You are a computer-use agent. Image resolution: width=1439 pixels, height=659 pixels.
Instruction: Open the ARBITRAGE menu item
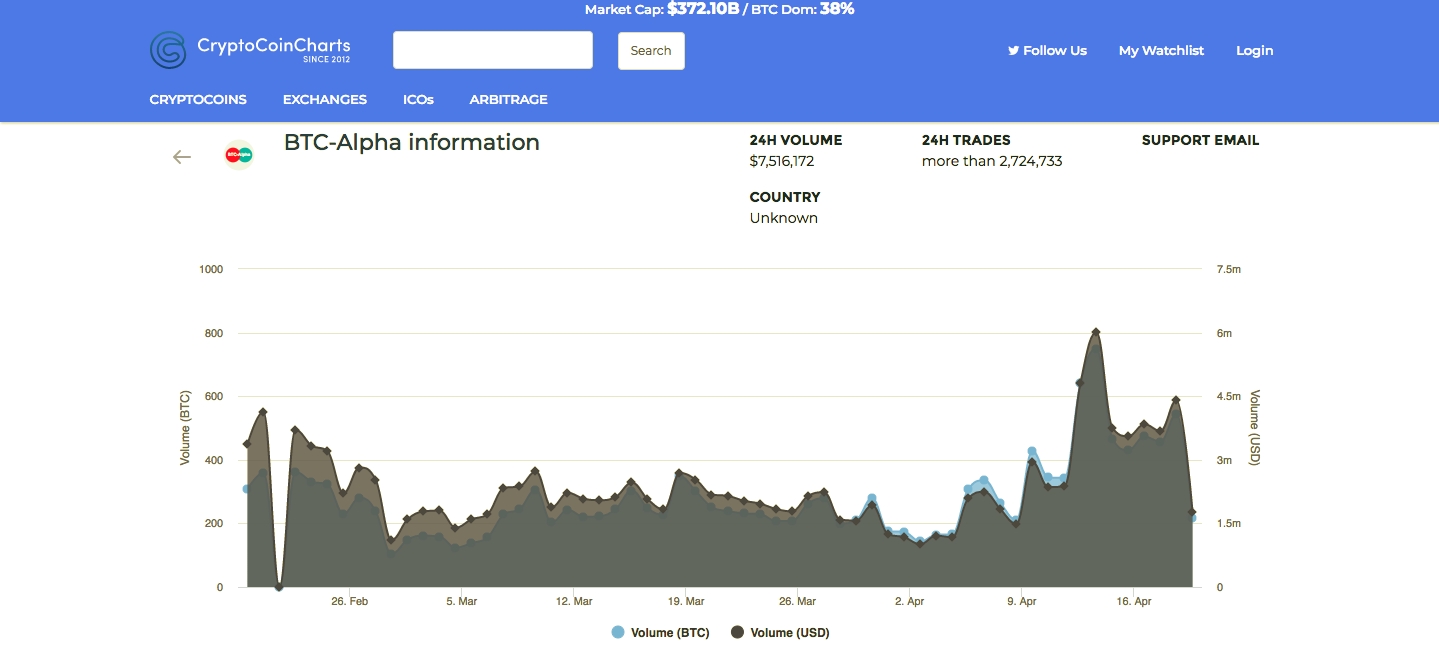pyautogui.click(x=508, y=99)
